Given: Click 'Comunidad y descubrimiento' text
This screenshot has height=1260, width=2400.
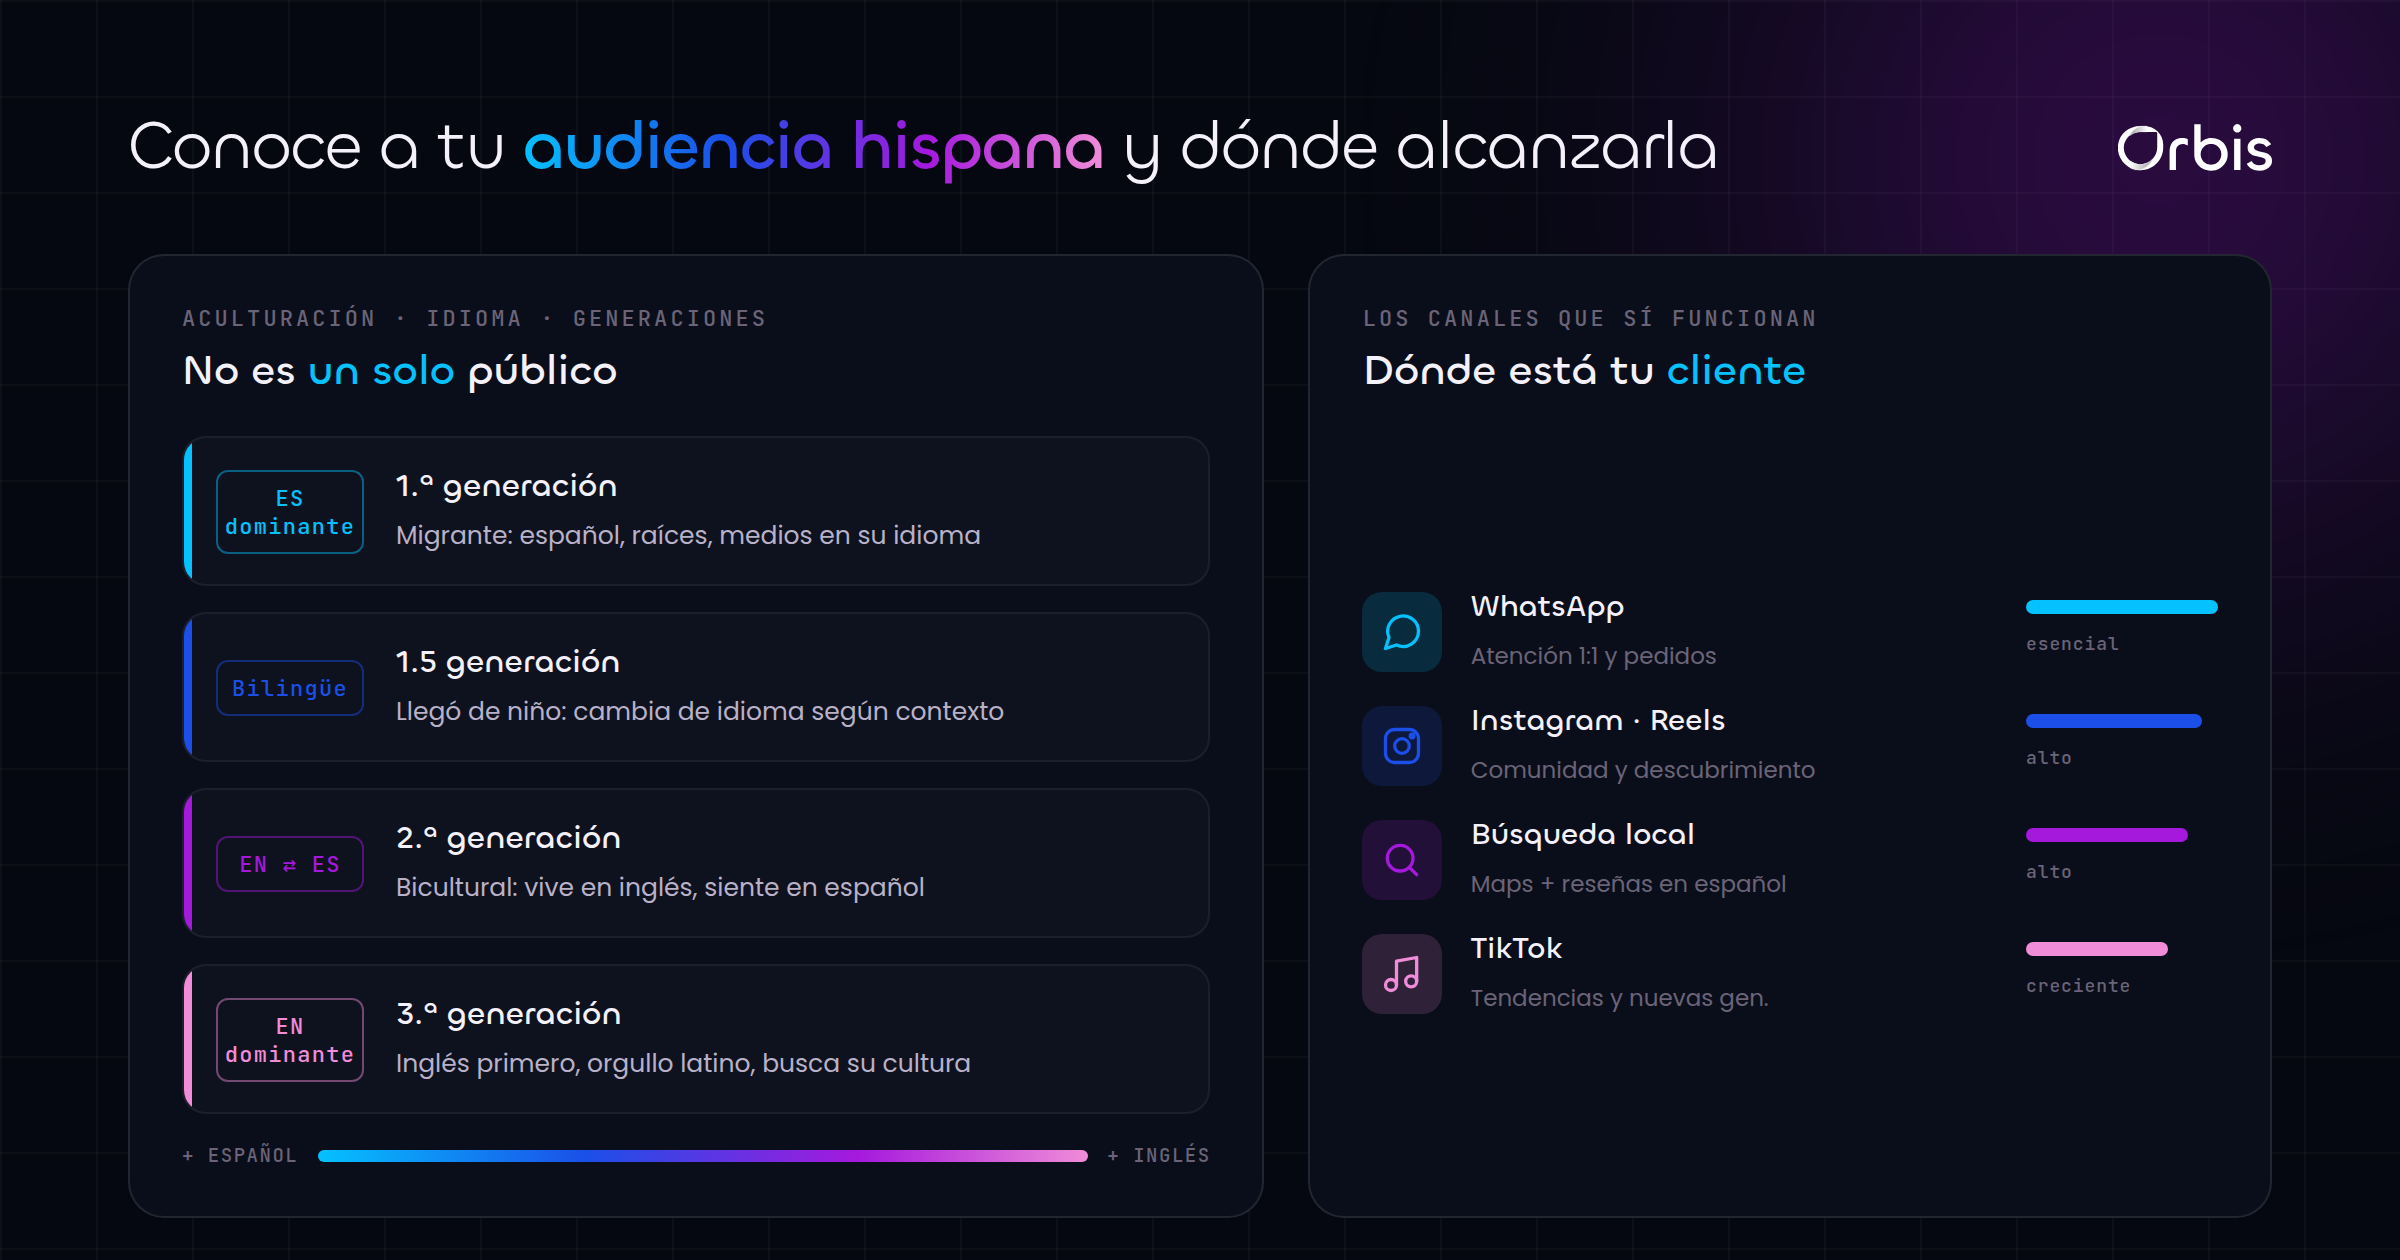Looking at the screenshot, I should [1643, 770].
